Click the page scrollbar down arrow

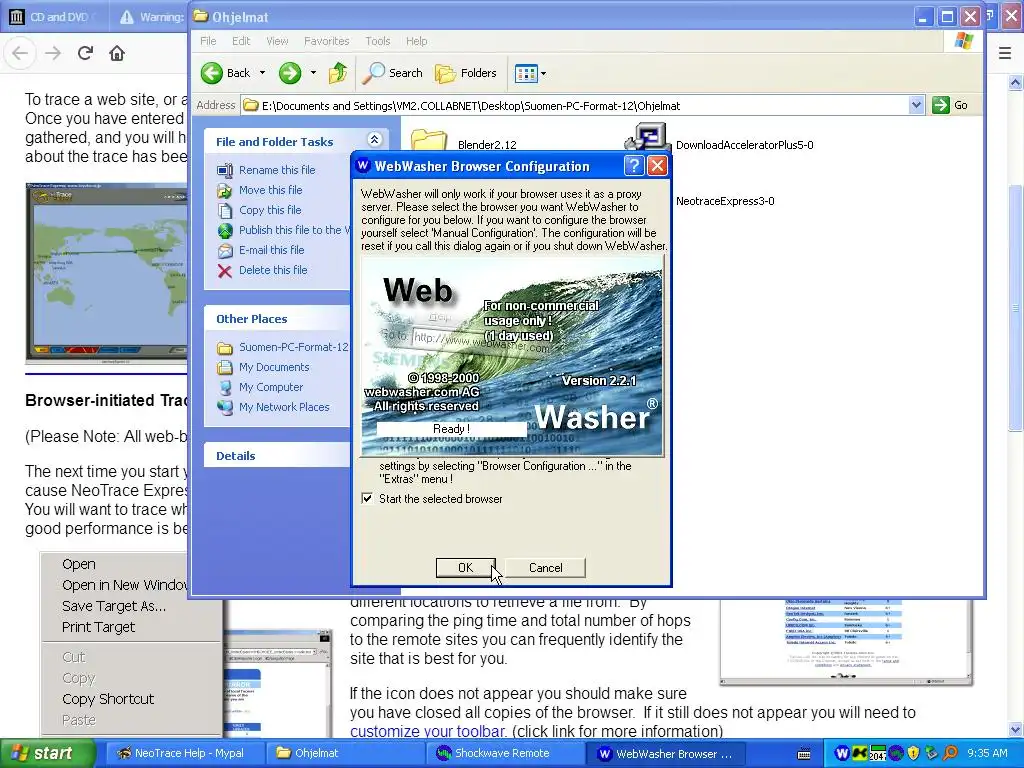[x=1016, y=729]
